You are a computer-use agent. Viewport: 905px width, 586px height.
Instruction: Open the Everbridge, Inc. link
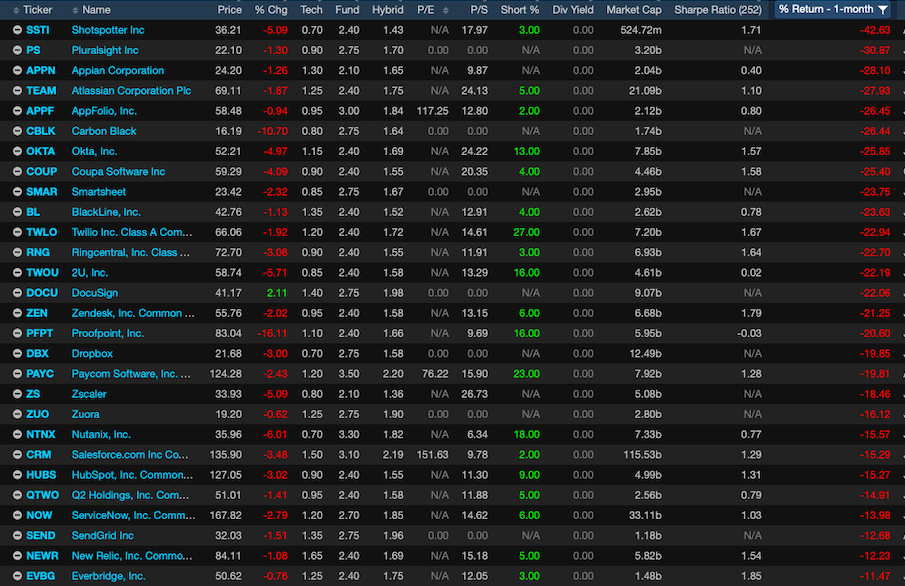coord(109,576)
